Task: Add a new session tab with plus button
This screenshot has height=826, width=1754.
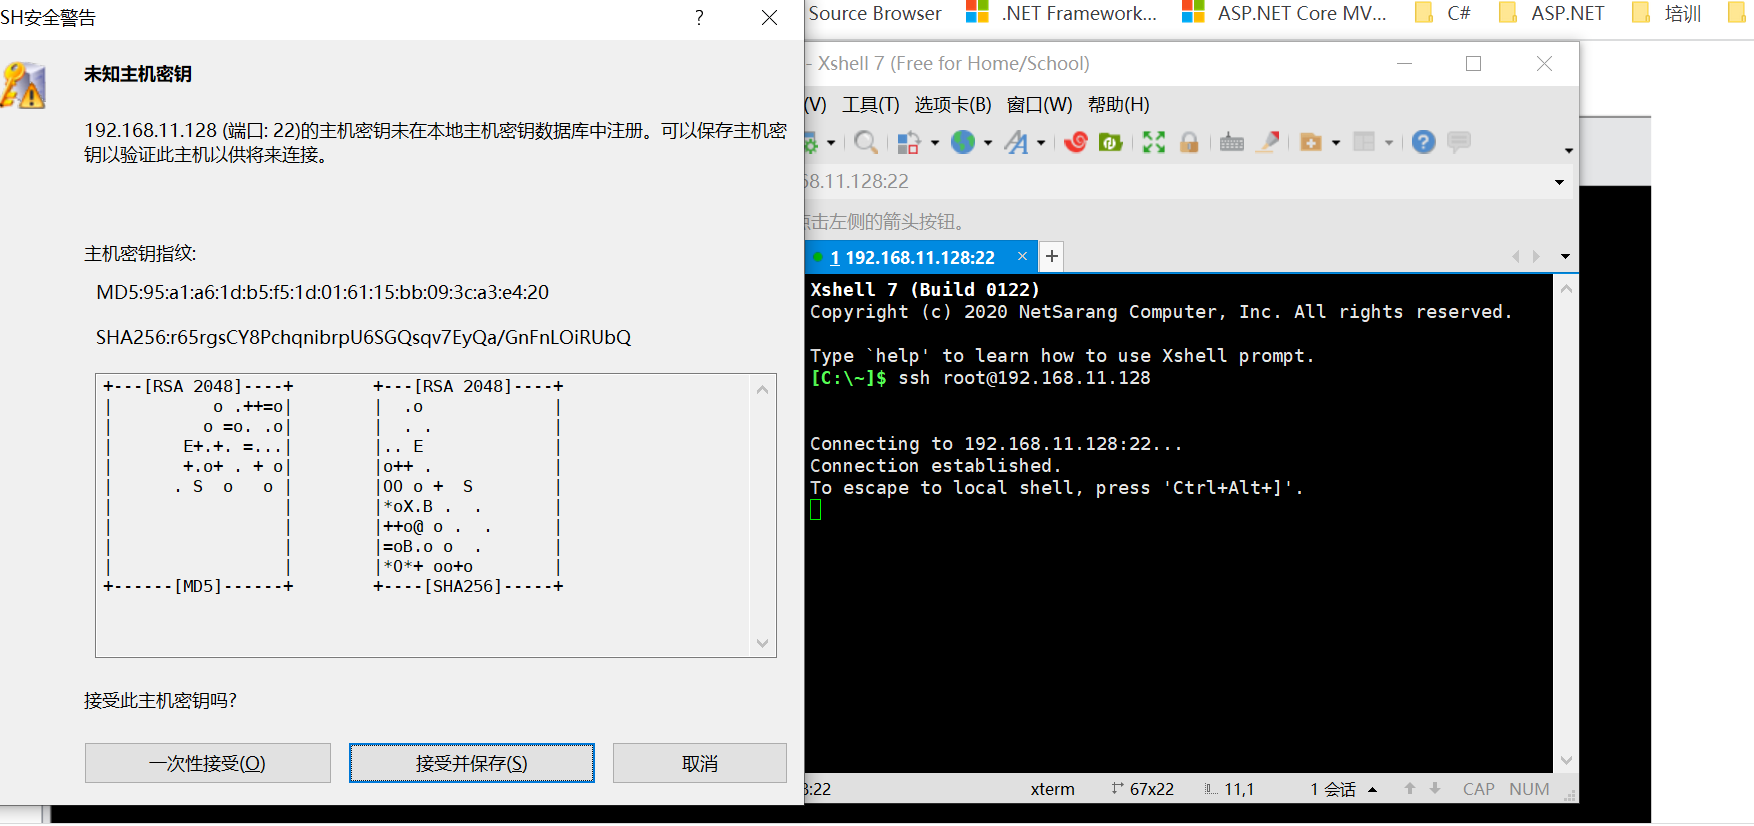Action: [x=1052, y=256]
